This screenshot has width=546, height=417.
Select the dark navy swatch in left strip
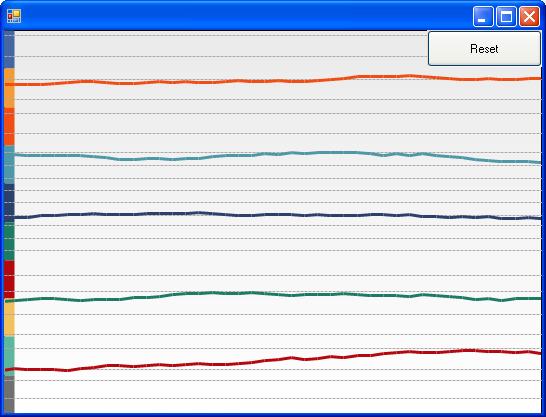pos(9,203)
